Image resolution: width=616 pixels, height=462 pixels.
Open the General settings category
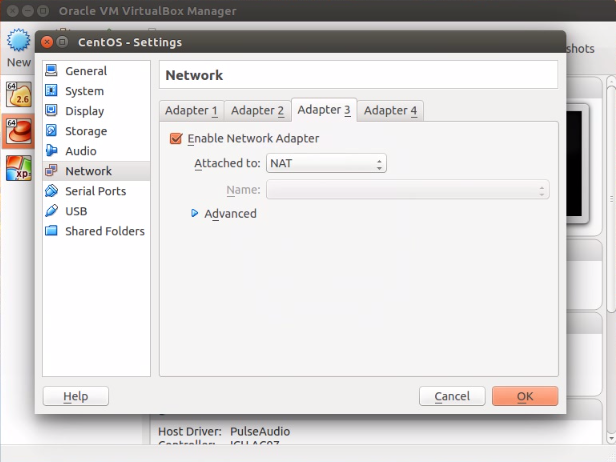(x=96, y=71)
